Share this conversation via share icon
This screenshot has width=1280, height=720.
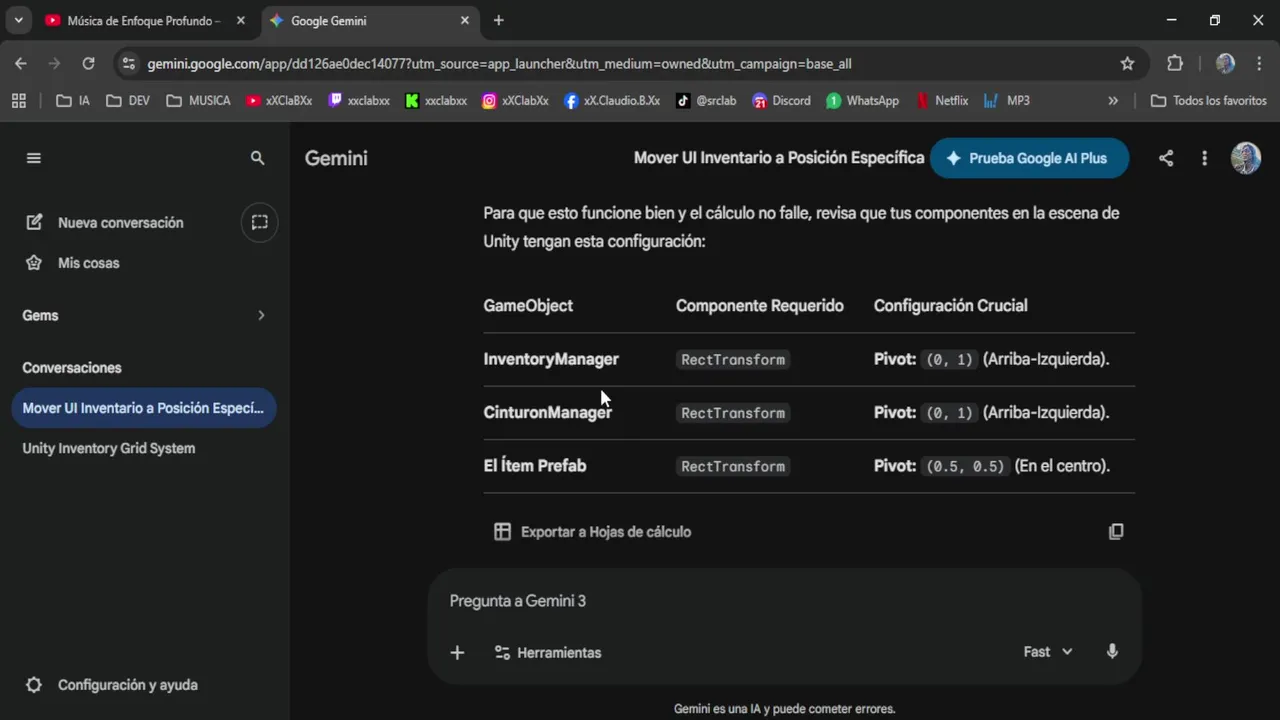(x=1166, y=158)
